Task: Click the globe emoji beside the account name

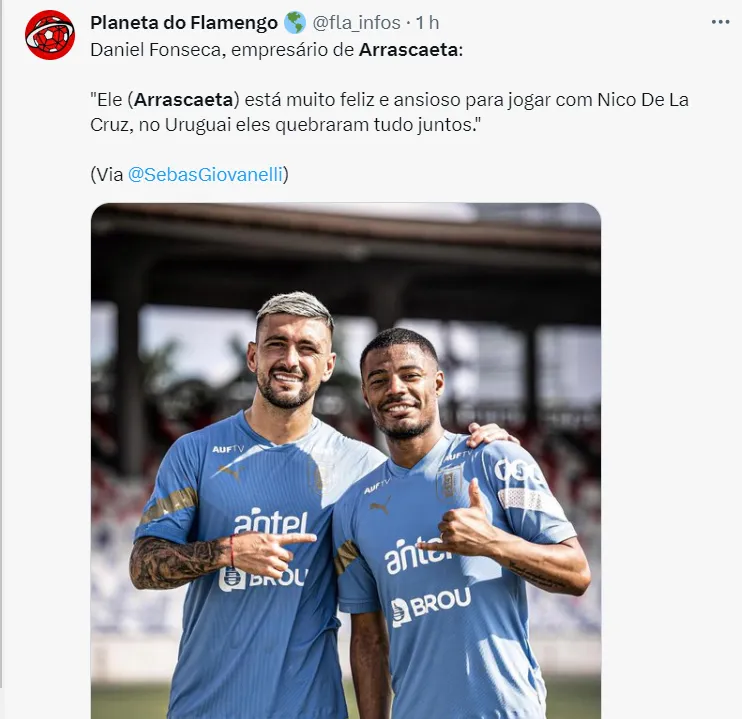Action: tap(295, 22)
